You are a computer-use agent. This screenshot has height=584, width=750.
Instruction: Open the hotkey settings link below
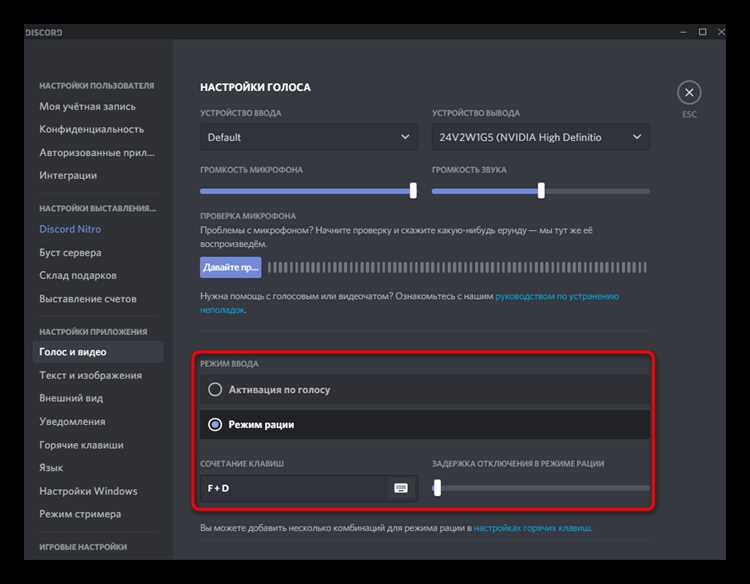pyautogui.click(x=532, y=528)
